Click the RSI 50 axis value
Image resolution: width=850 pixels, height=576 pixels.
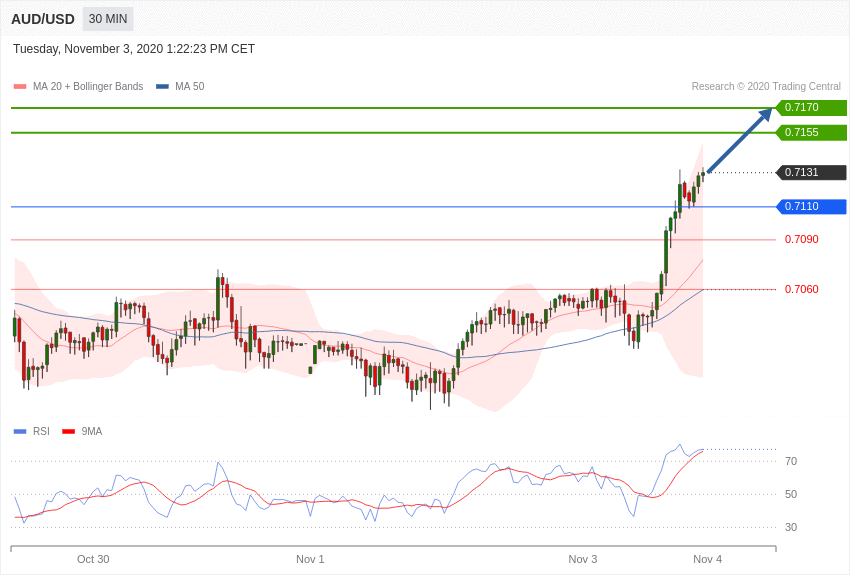791,495
